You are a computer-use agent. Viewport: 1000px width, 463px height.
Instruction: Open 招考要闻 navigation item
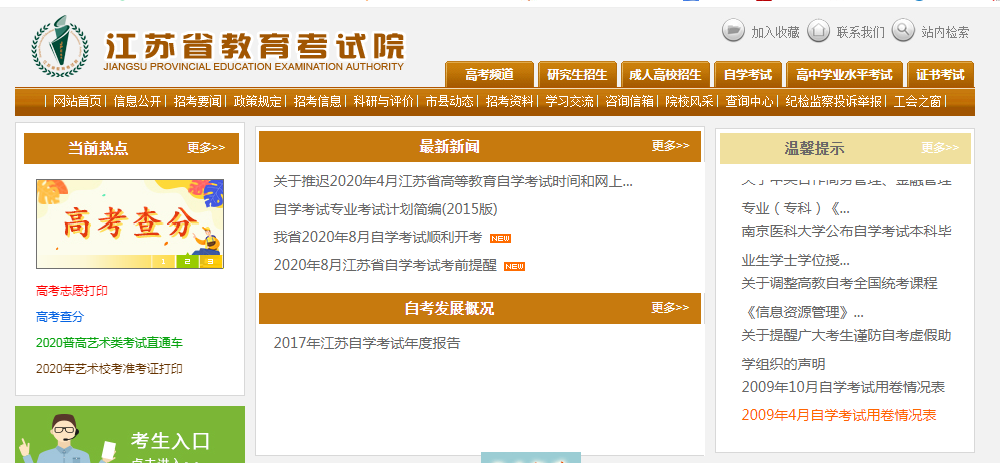pyautogui.click(x=198, y=101)
